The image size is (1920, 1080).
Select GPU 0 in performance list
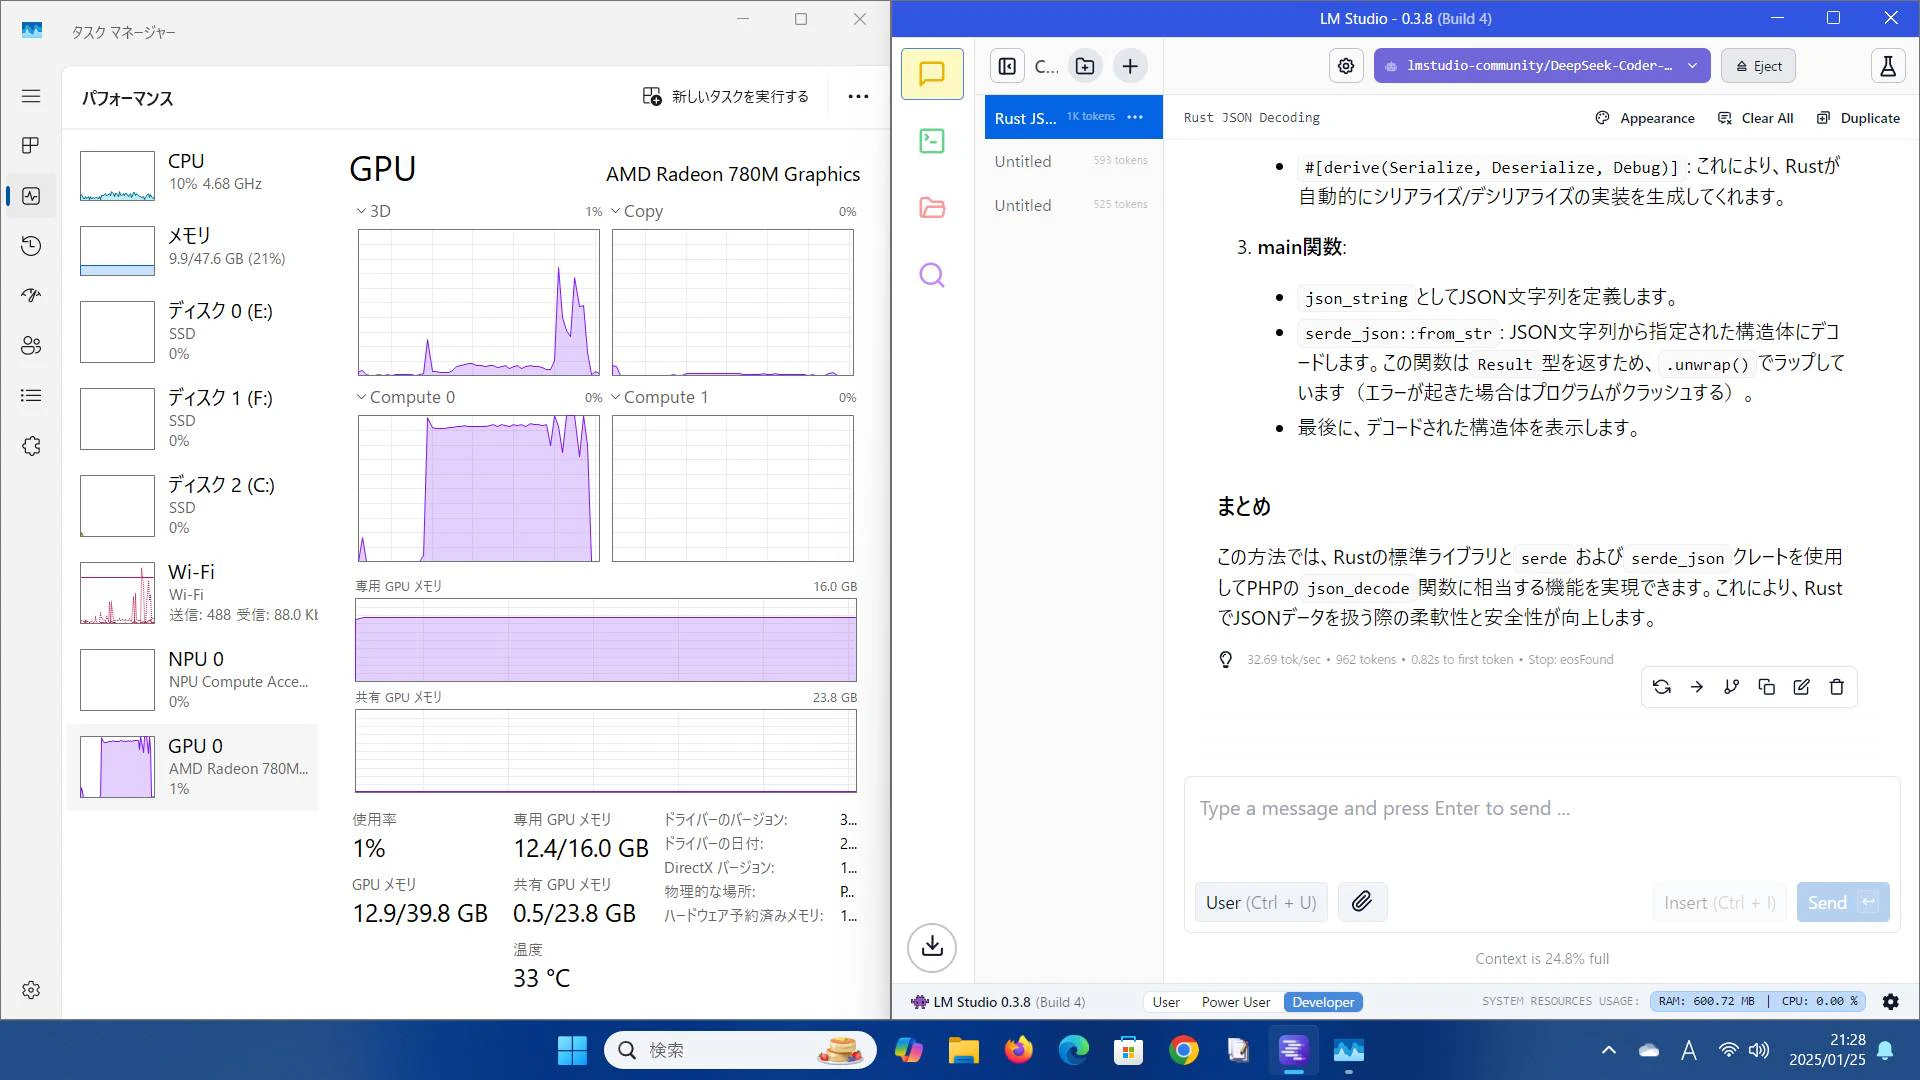coord(192,766)
